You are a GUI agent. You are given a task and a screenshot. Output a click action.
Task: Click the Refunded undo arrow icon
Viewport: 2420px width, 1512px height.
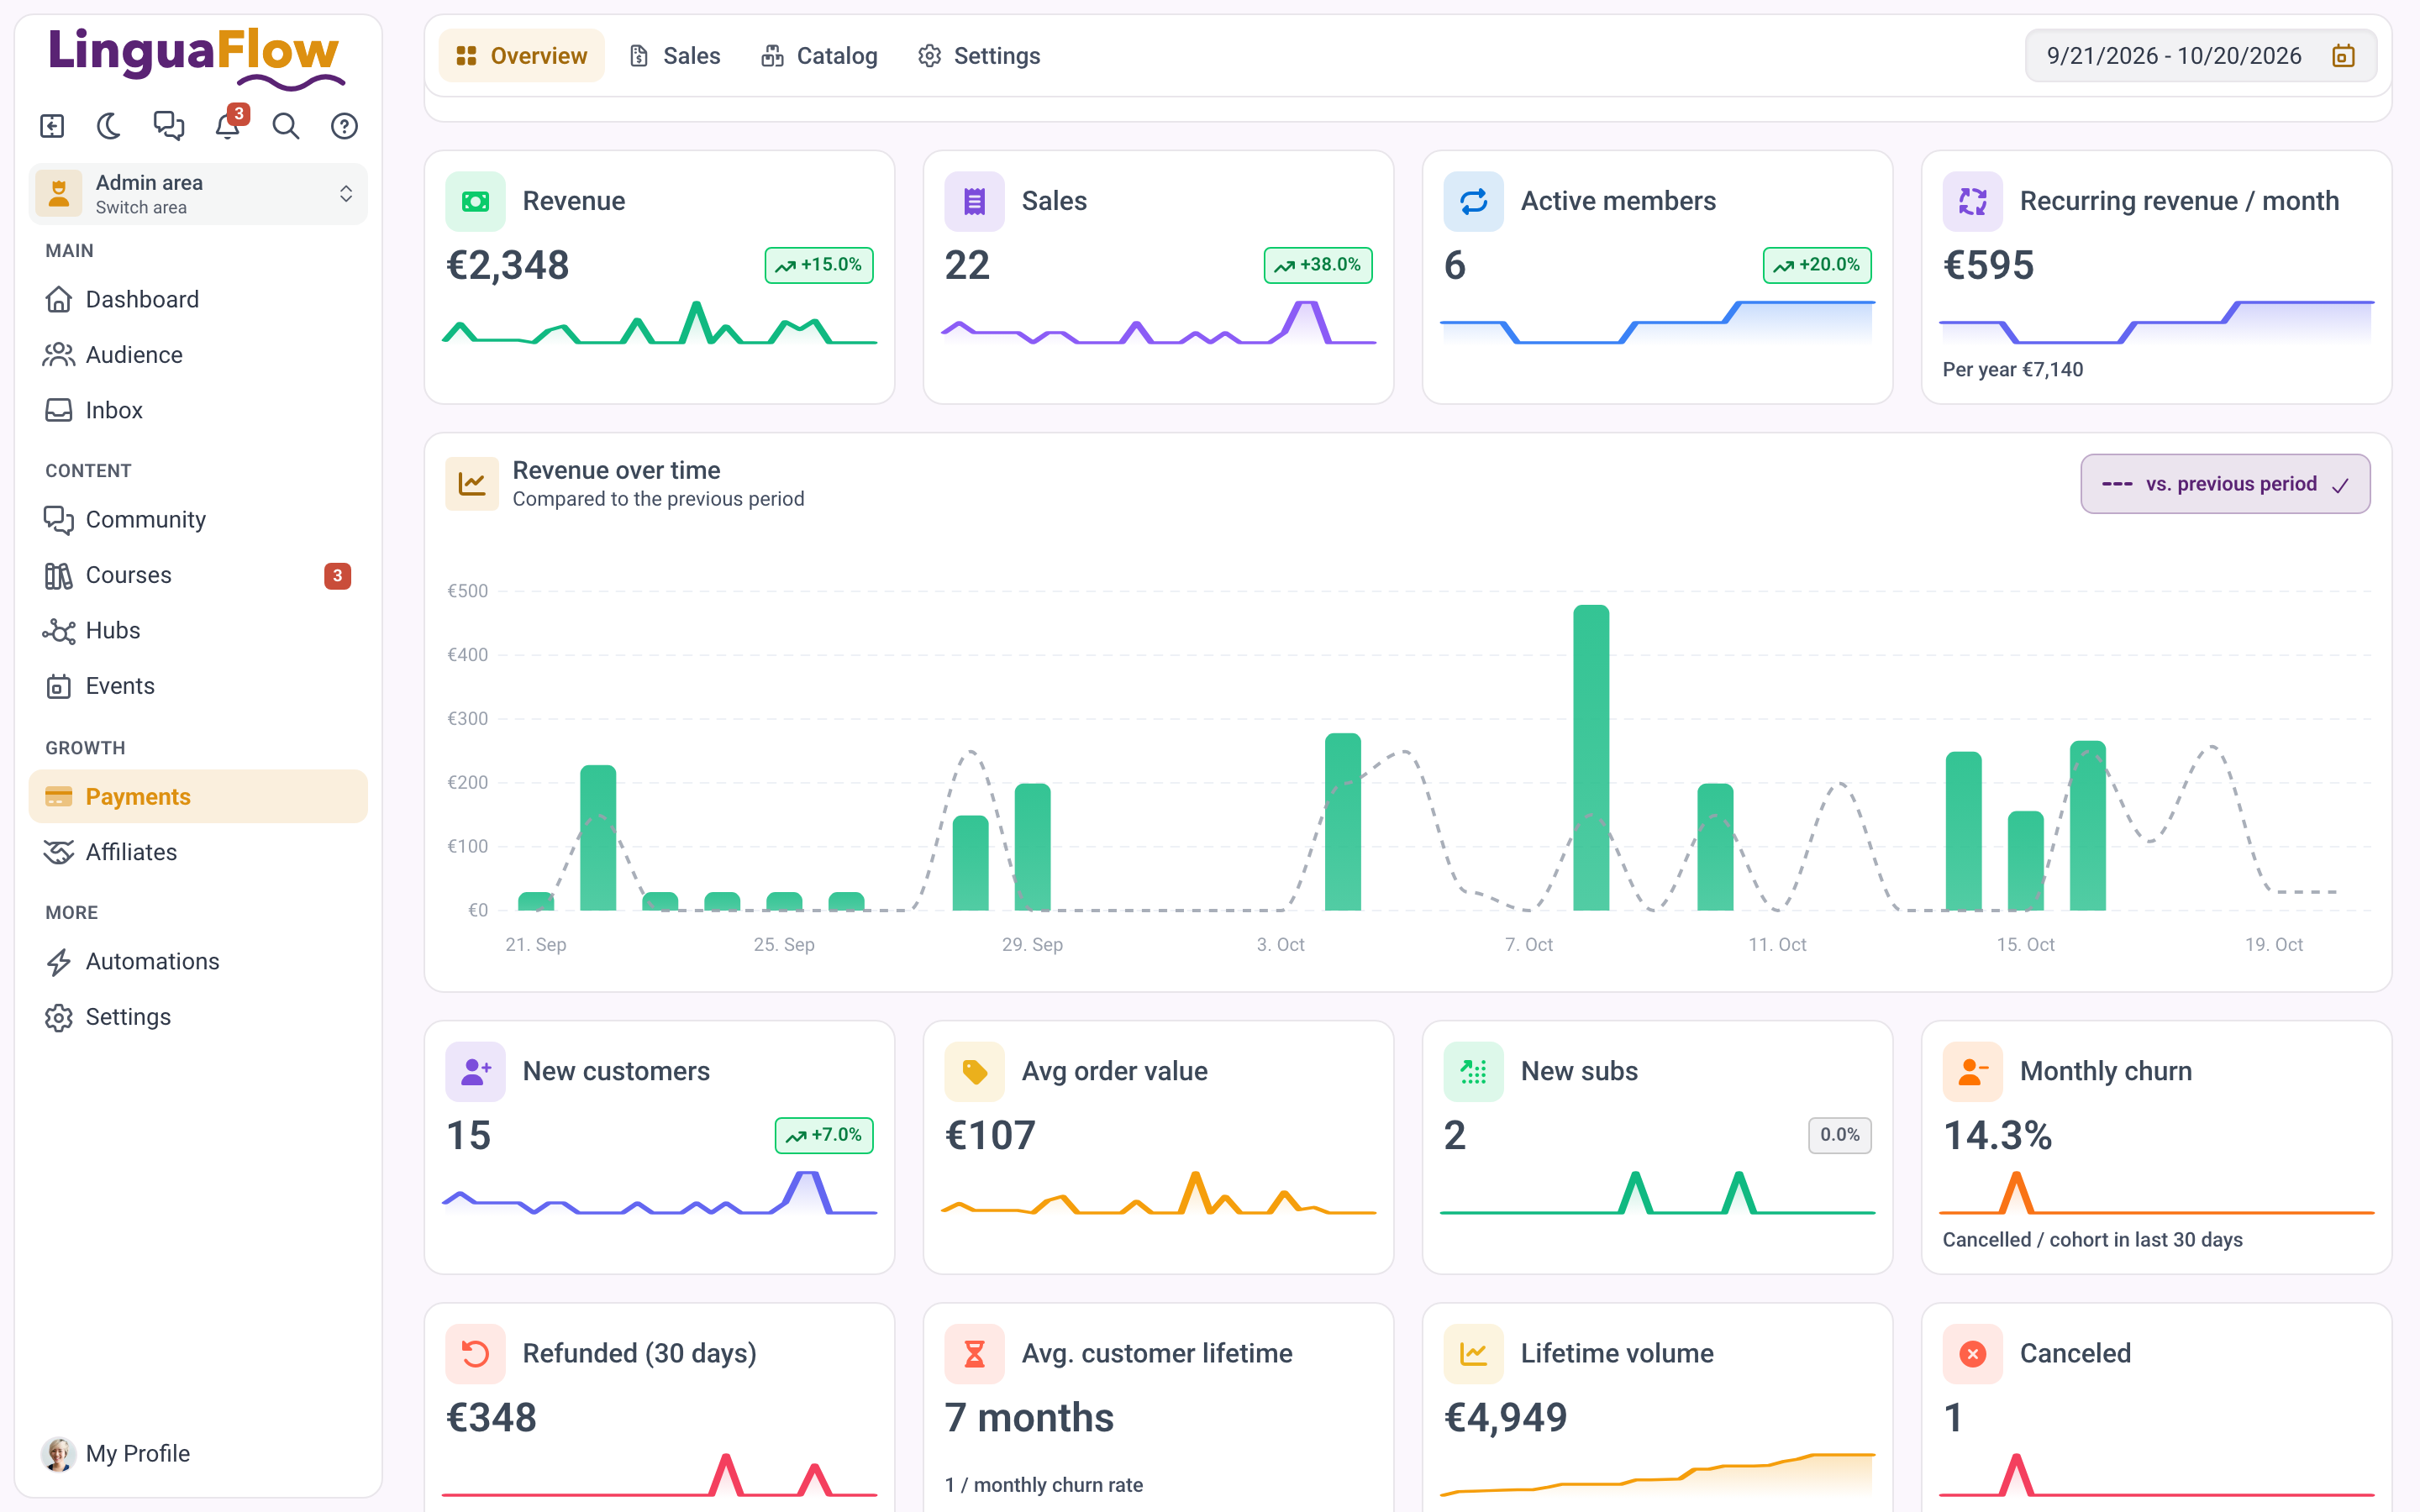click(x=475, y=1353)
